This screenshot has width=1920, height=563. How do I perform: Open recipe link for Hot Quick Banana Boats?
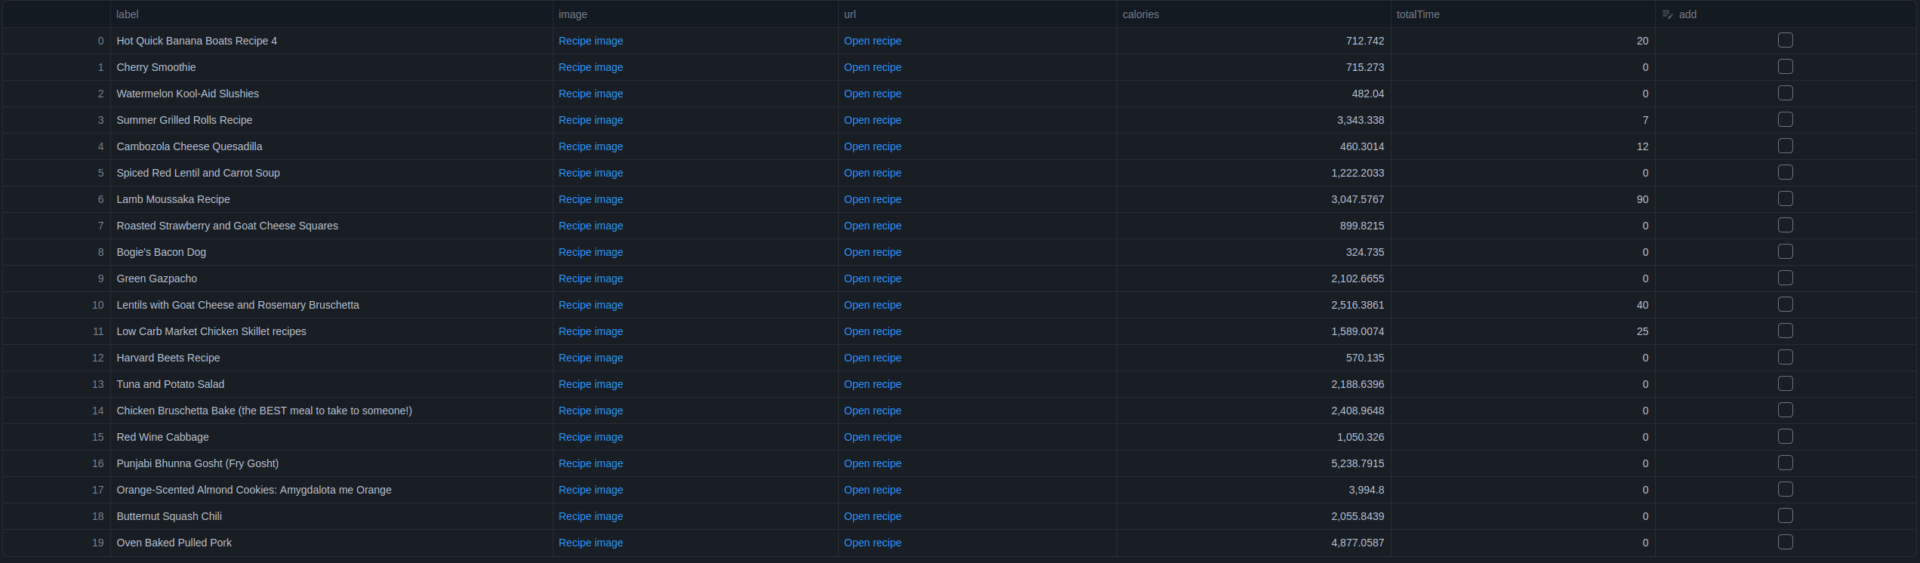click(872, 41)
